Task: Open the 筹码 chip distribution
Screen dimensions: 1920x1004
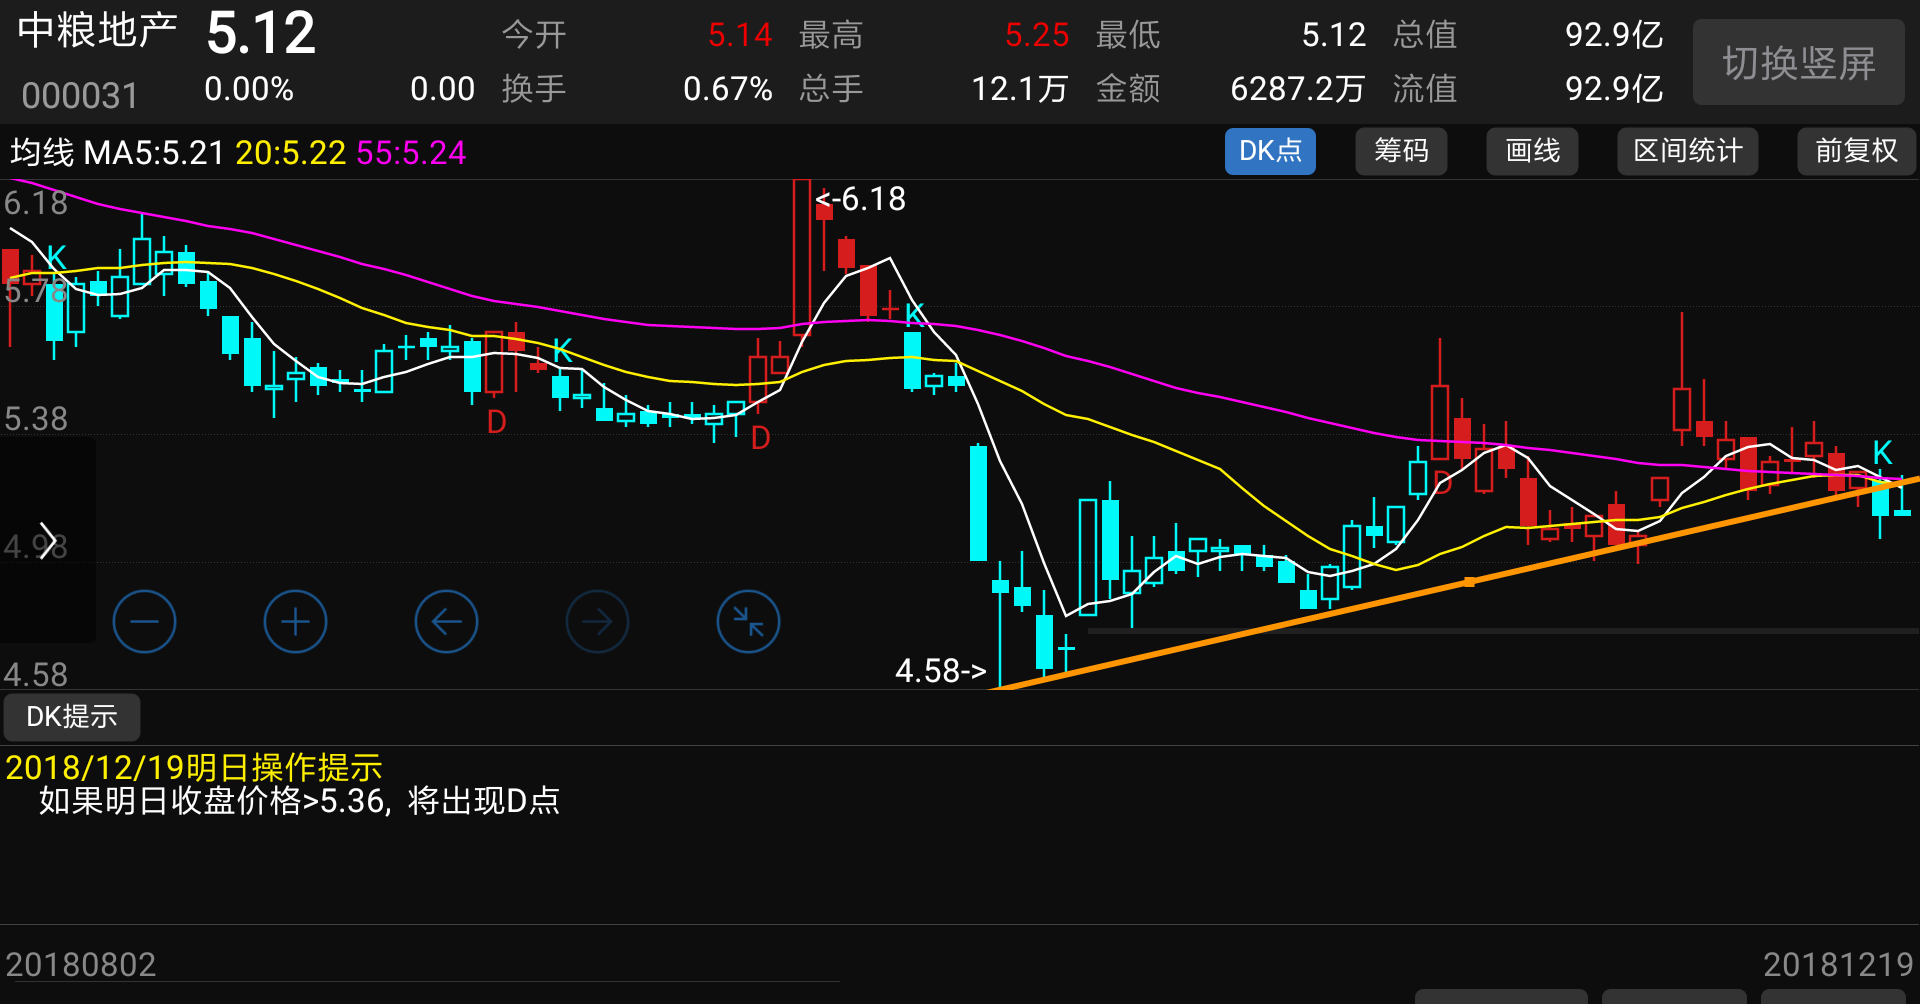Action: pyautogui.click(x=1401, y=151)
